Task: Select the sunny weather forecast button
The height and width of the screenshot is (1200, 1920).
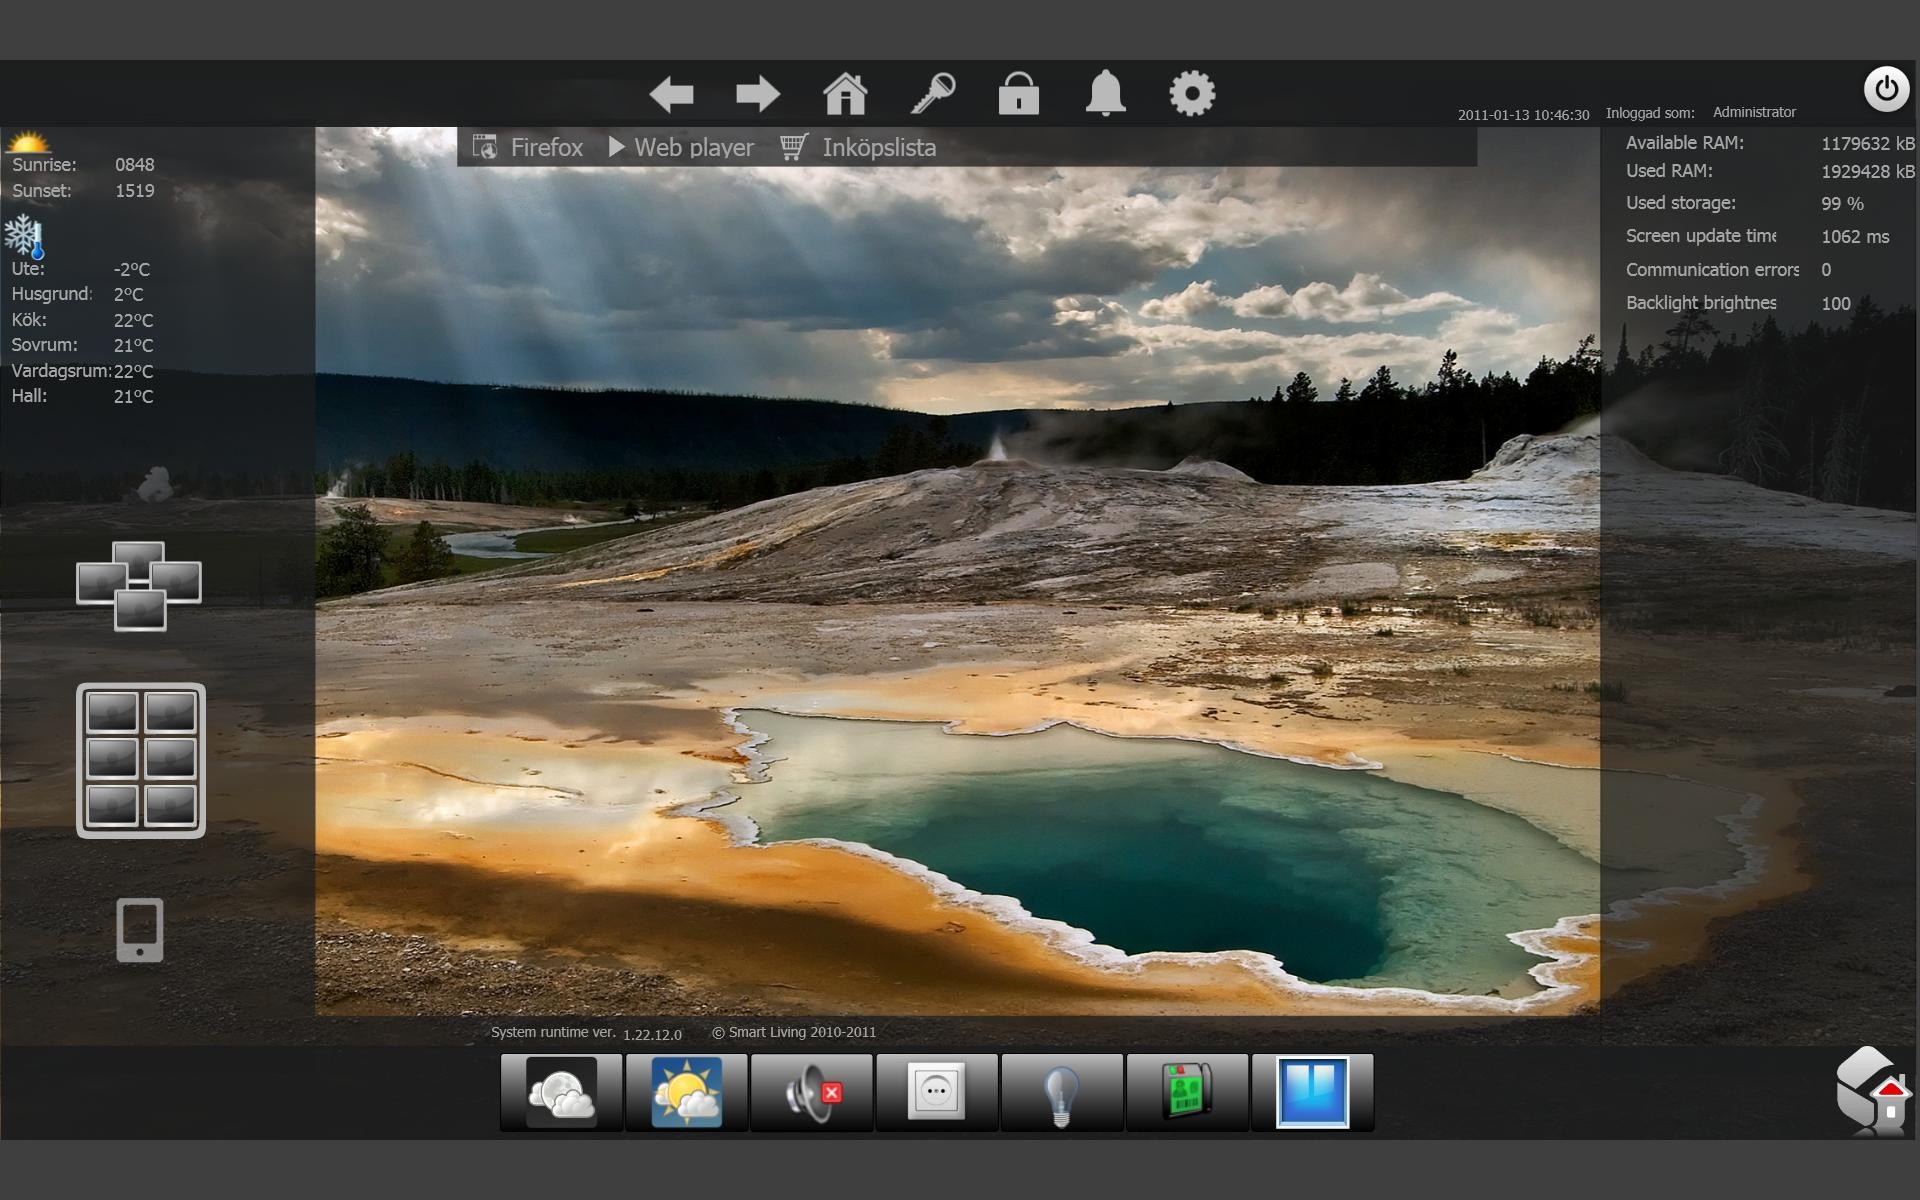Action: (x=687, y=1092)
